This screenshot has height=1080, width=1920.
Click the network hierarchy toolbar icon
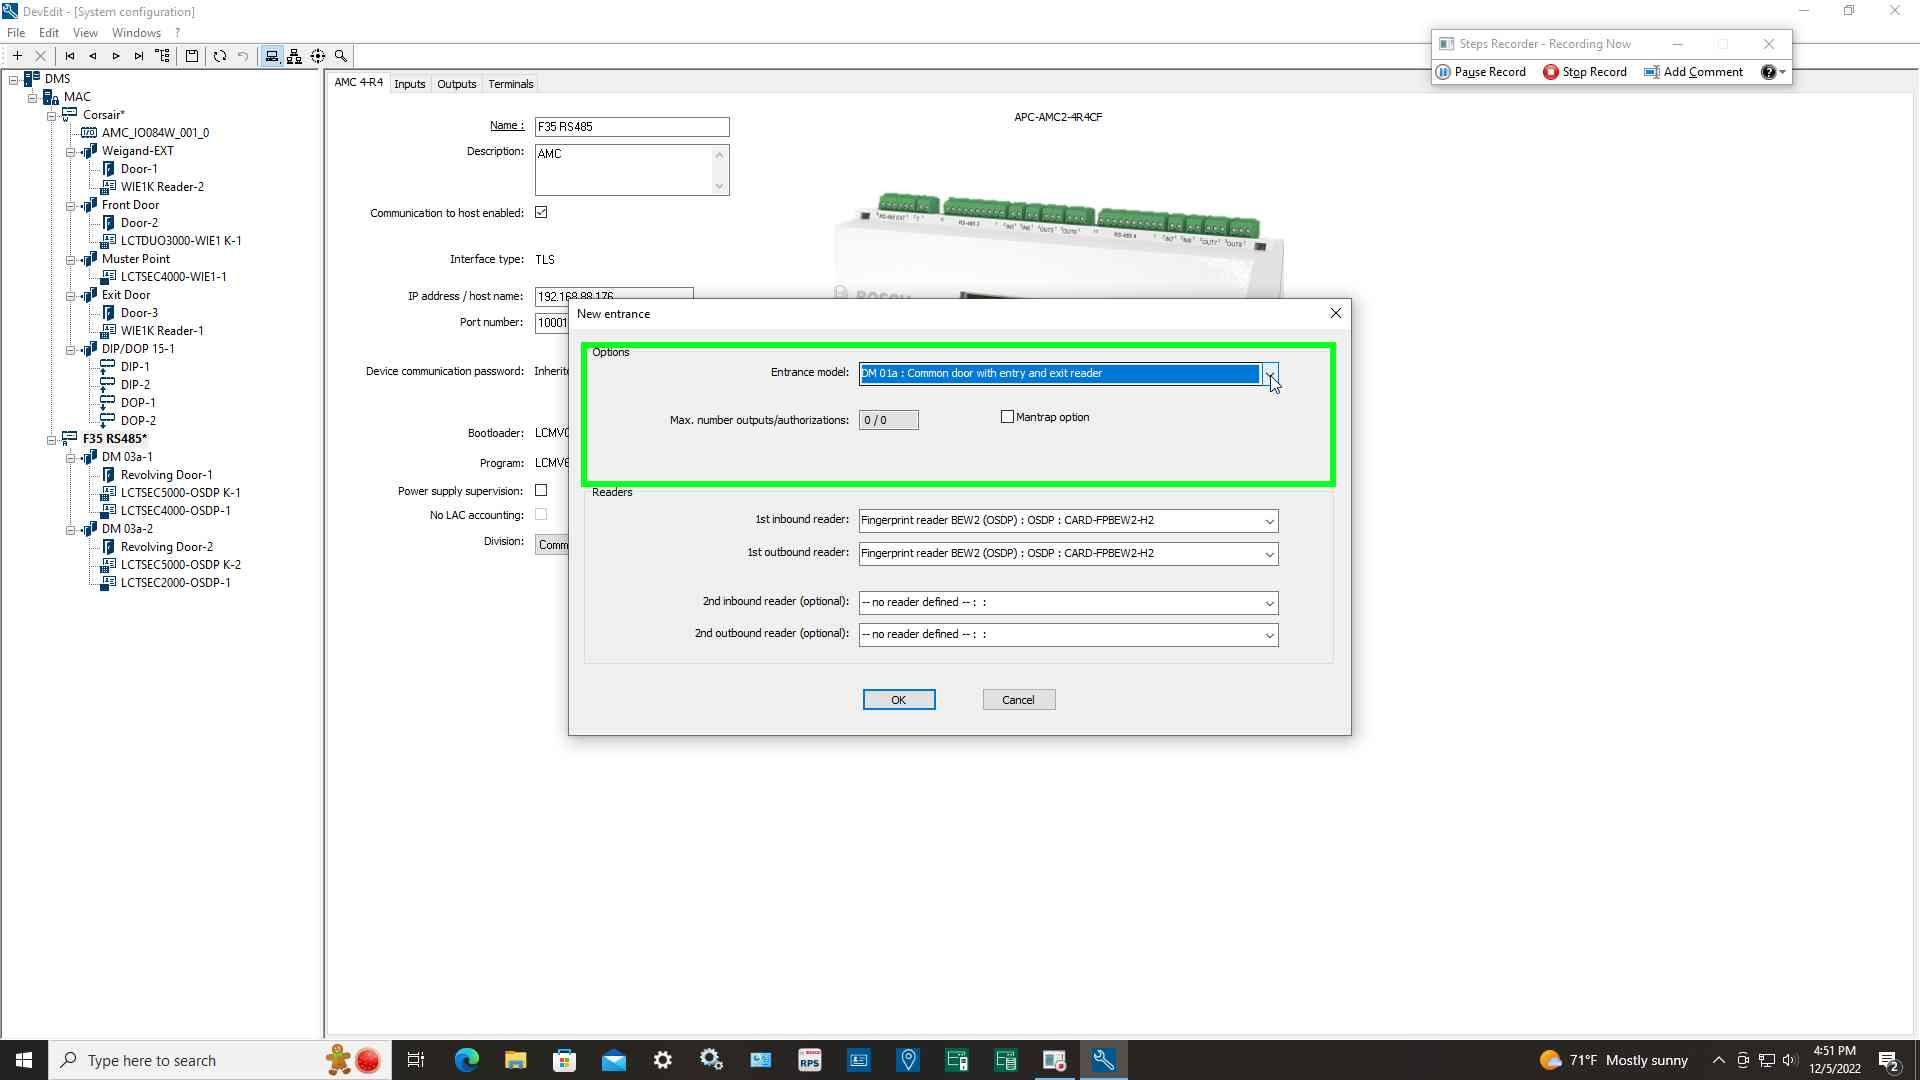pos(294,56)
